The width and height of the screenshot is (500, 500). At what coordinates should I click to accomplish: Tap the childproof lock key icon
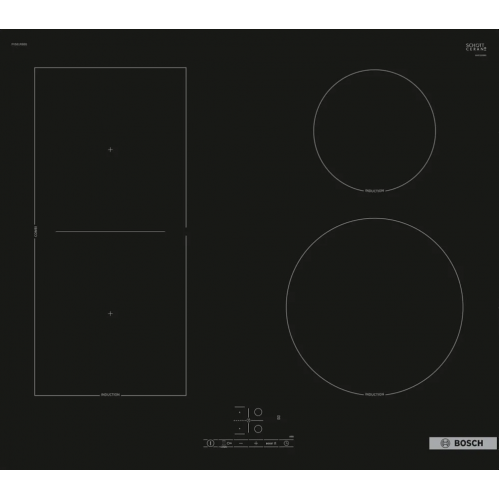[x=229, y=443]
